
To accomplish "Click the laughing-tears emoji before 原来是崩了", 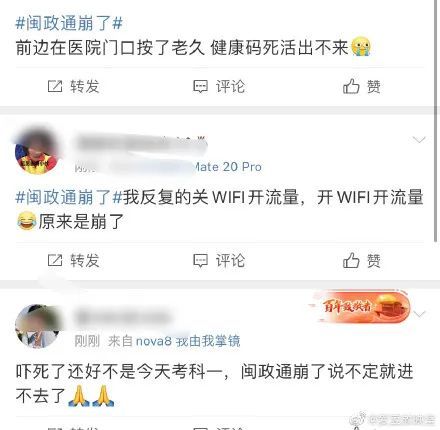I will coord(27,221).
